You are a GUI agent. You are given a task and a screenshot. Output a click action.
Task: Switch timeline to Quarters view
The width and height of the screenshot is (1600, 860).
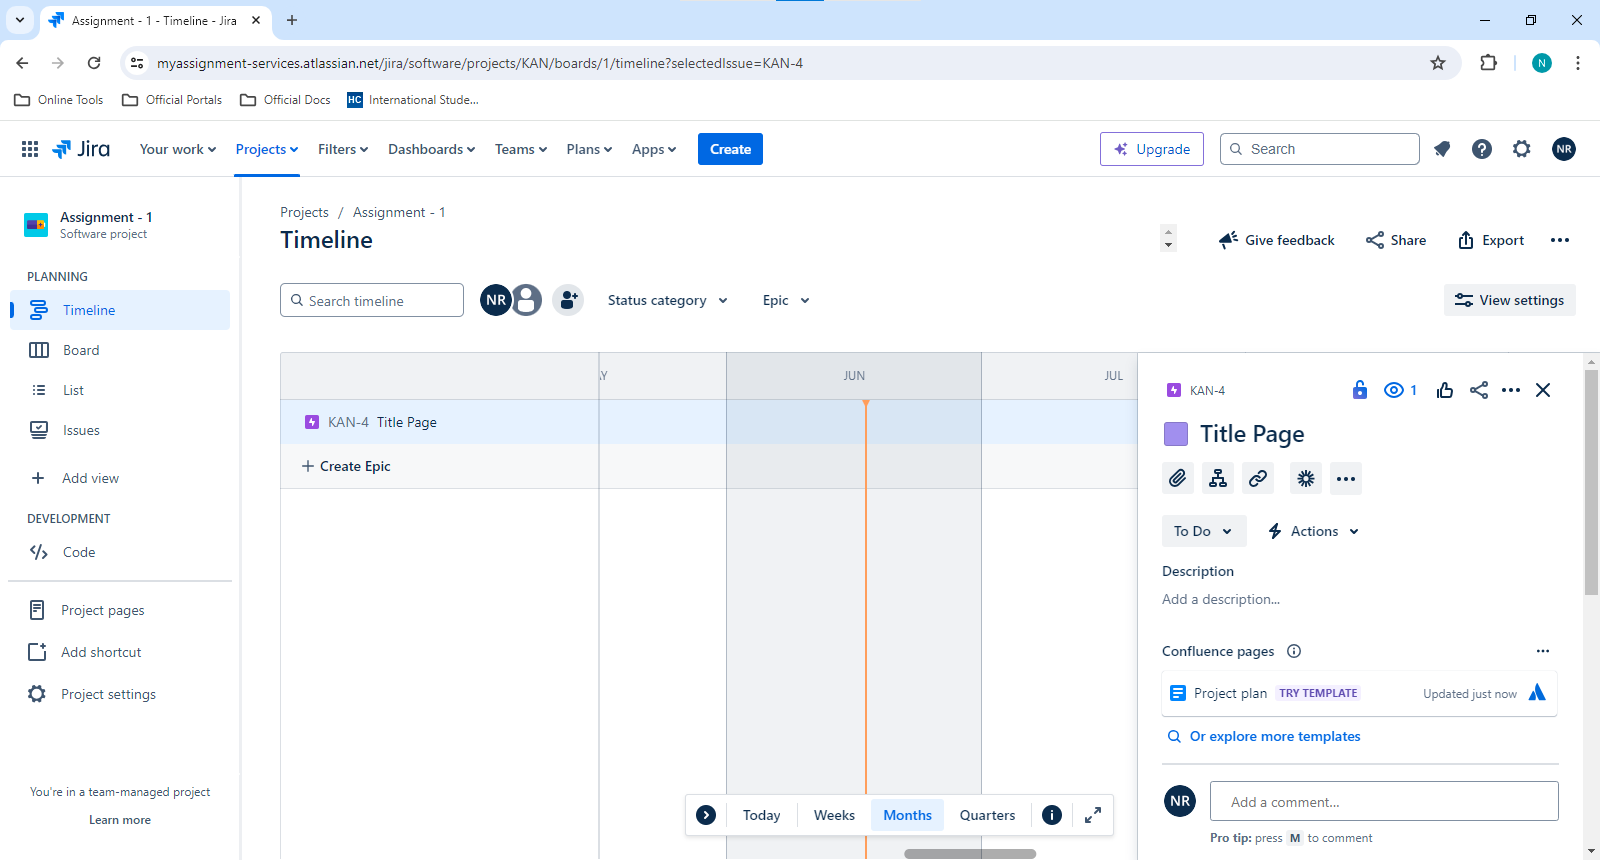(x=987, y=815)
